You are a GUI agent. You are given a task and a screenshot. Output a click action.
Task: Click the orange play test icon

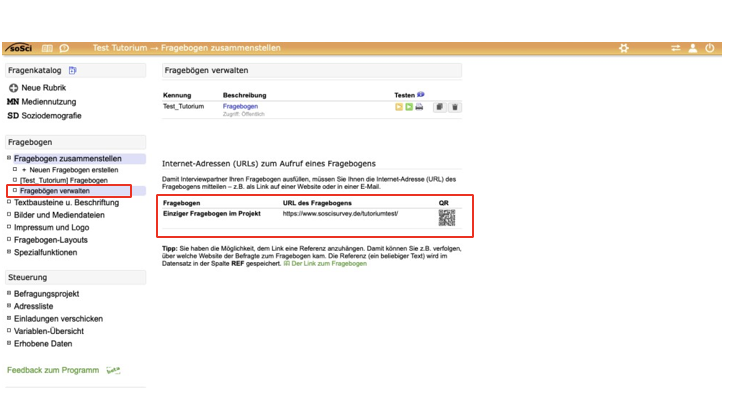tap(399, 106)
